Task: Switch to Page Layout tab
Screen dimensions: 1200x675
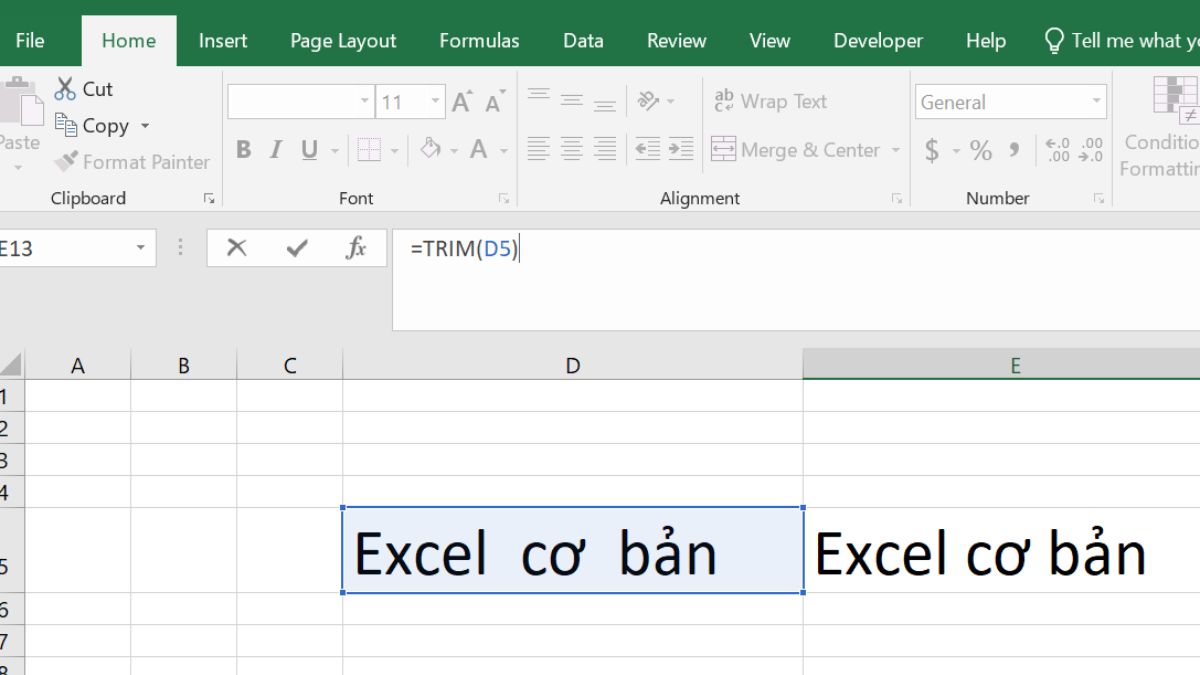Action: click(x=343, y=40)
